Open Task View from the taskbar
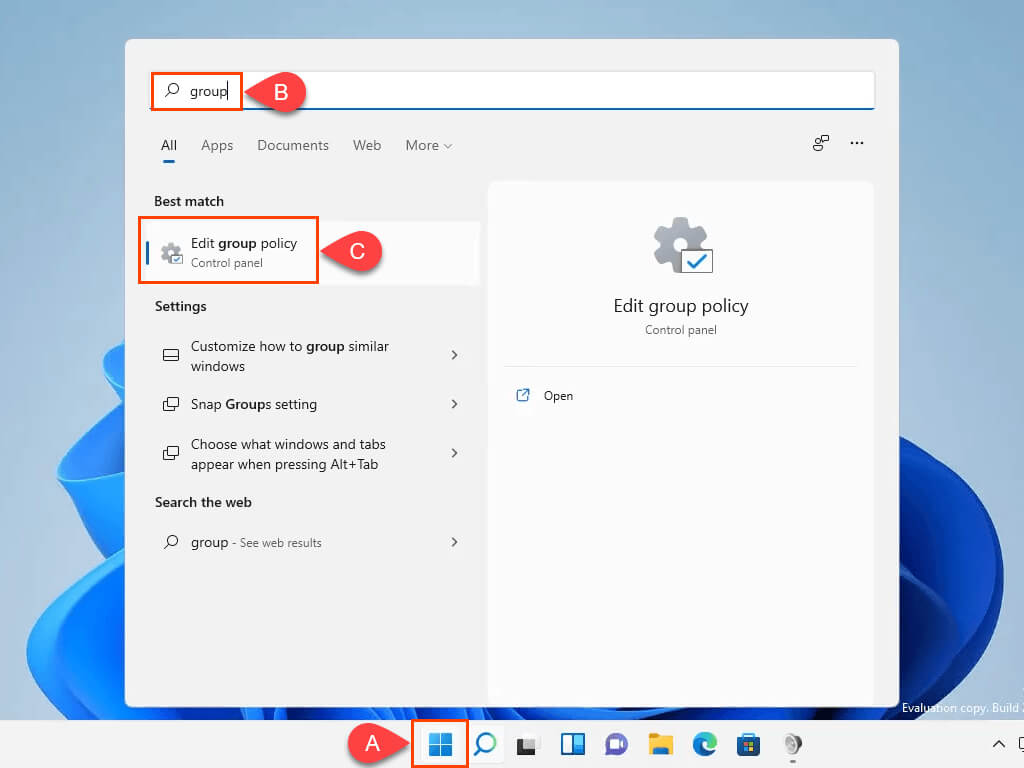 [x=527, y=744]
